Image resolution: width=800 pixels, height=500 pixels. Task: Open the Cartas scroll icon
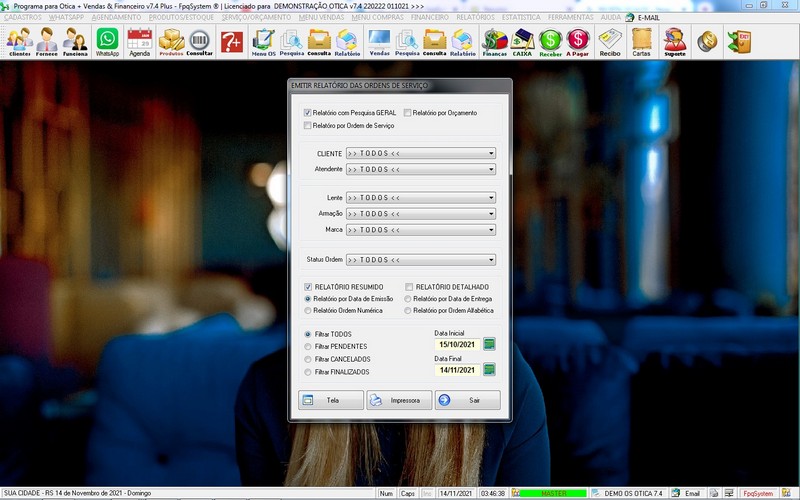tap(641, 42)
